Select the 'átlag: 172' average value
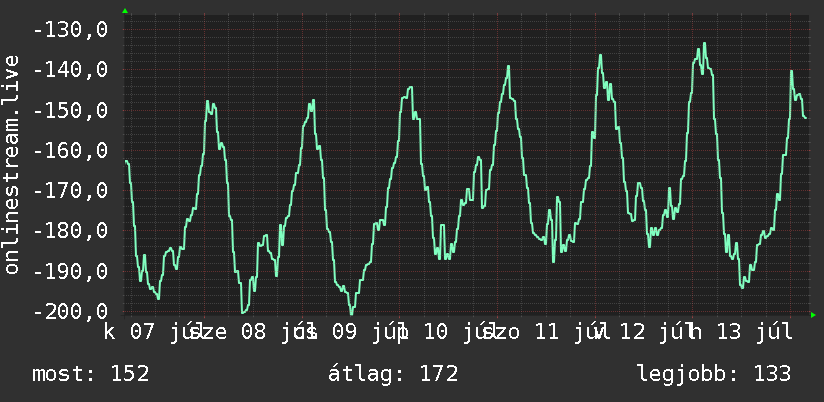Viewport: 824px width, 402px height. (x=393, y=374)
